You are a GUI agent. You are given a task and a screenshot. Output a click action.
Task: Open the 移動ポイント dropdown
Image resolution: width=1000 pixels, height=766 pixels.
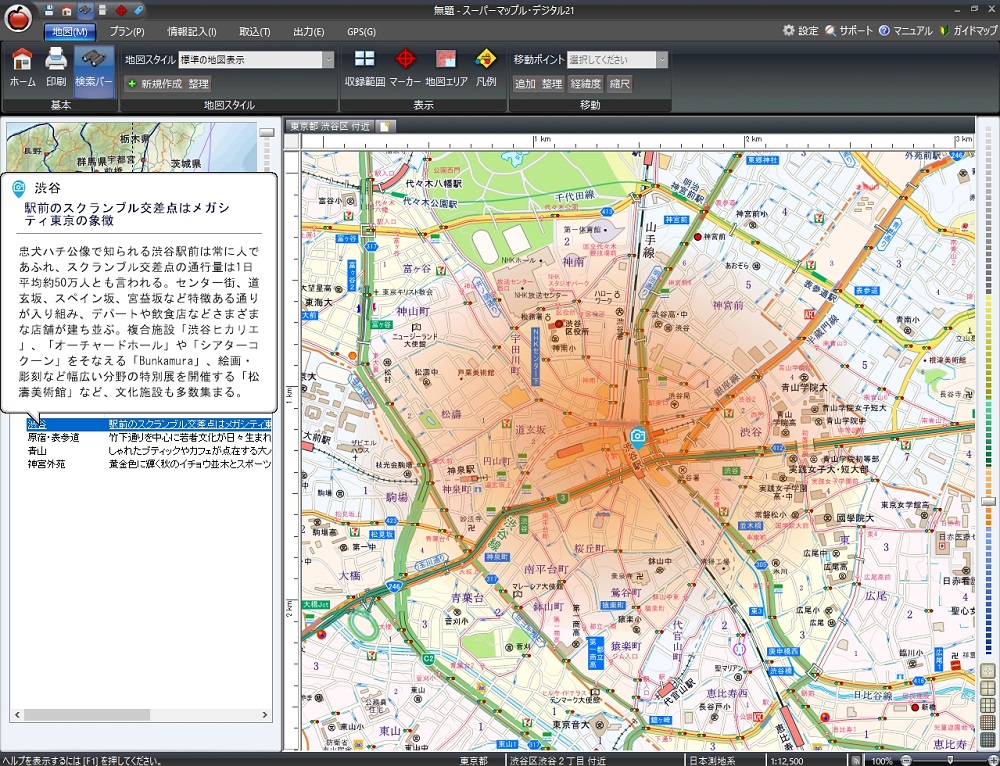click(x=662, y=59)
